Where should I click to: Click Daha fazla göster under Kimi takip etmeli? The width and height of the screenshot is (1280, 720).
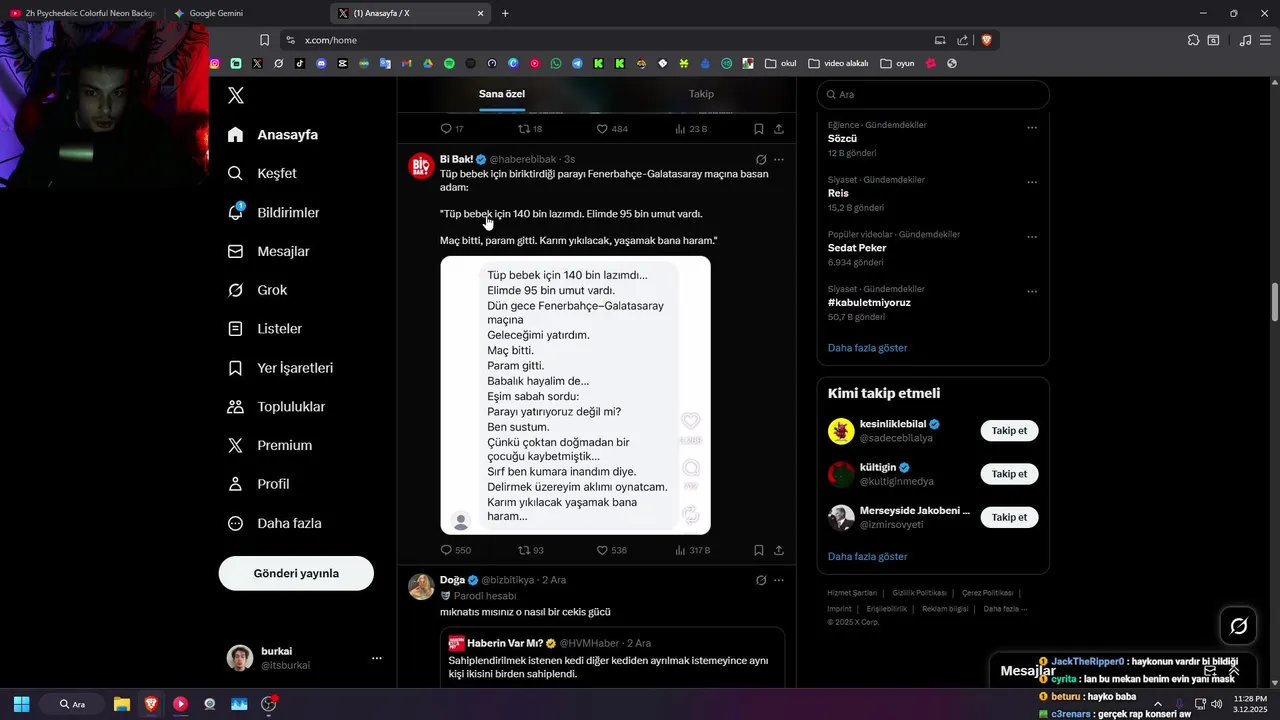[867, 556]
